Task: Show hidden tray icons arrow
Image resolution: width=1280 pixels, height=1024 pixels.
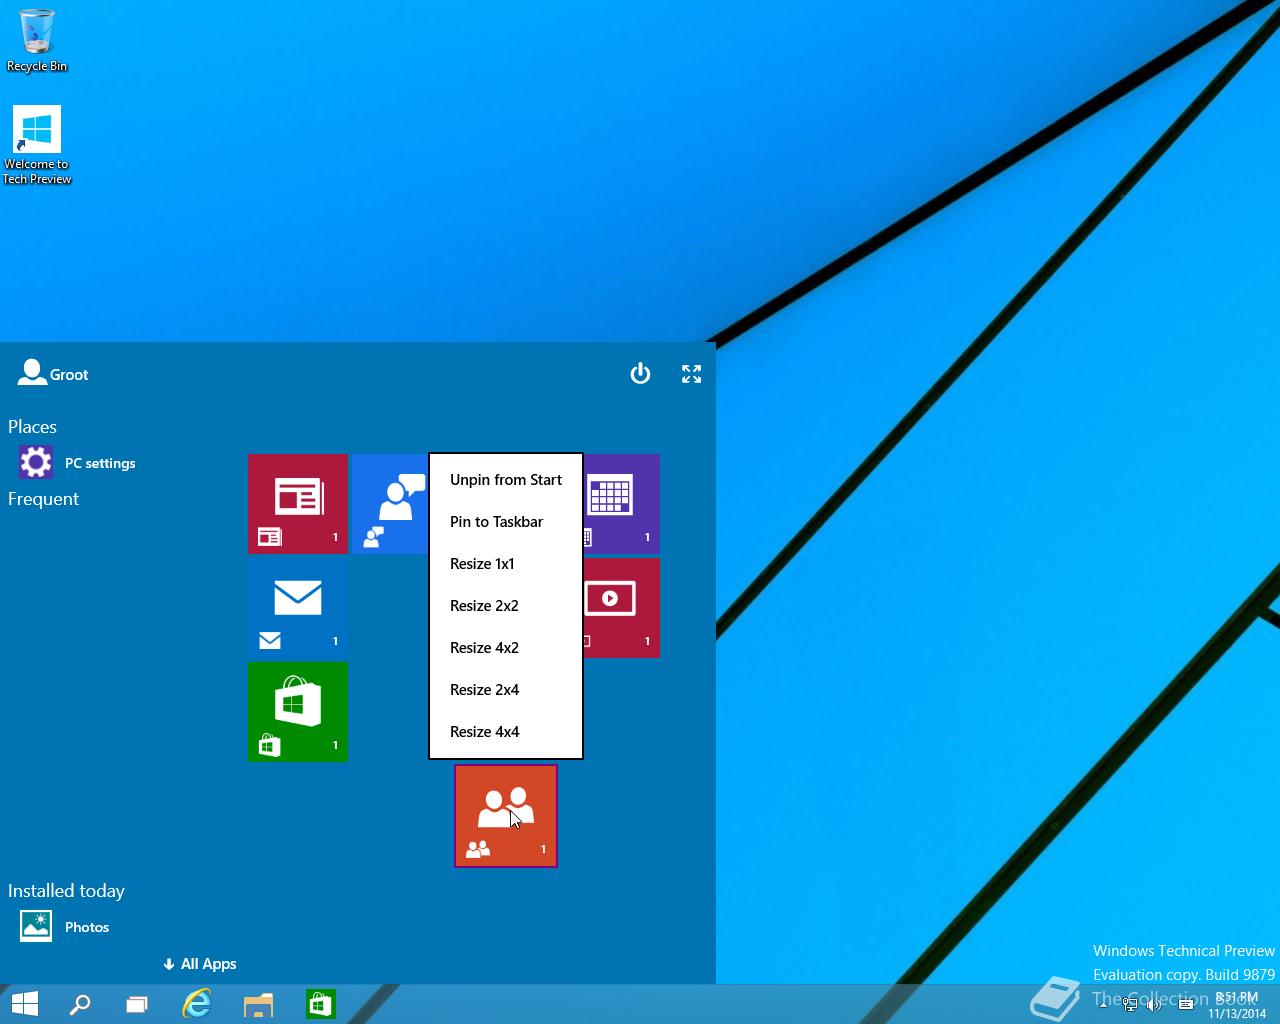Action: click(x=1103, y=1005)
